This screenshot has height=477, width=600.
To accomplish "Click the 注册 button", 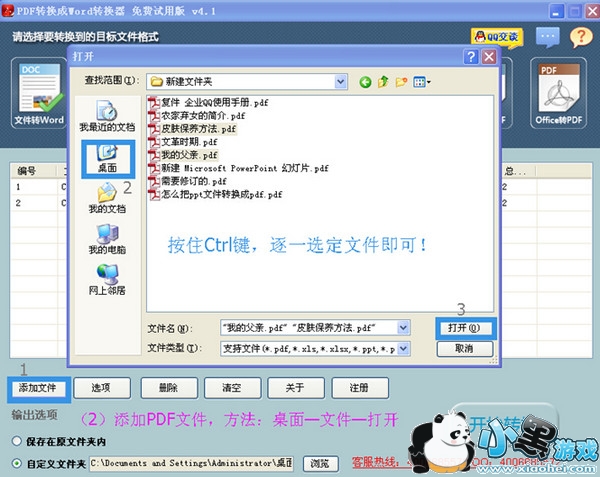I will [360, 388].
